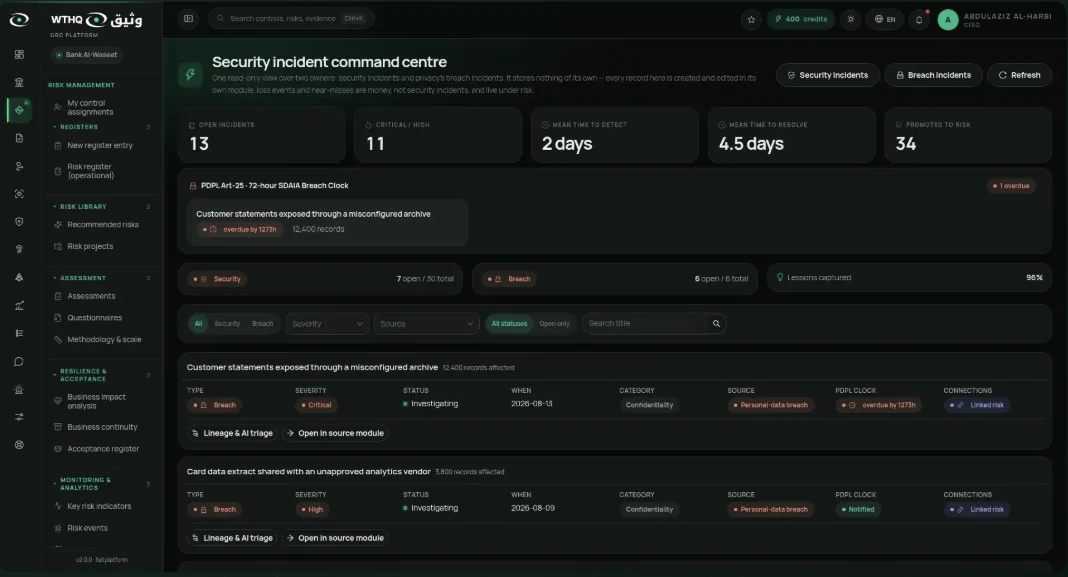Select the All incident type filter
This screenshot has width=1068, height=577.
(x=198, y=324)
